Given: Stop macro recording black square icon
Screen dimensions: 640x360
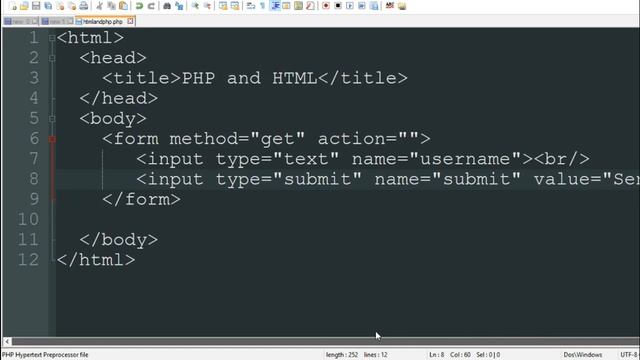Looking at the screenshot, I should point(338,6).
